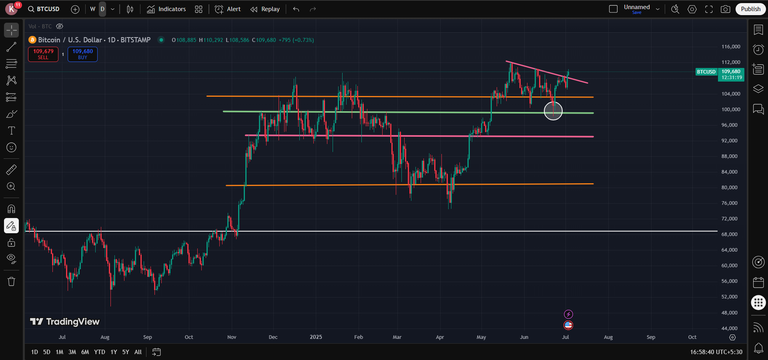Click the purple lightning event marker
The image size is (768, 360).
[568, 314]
